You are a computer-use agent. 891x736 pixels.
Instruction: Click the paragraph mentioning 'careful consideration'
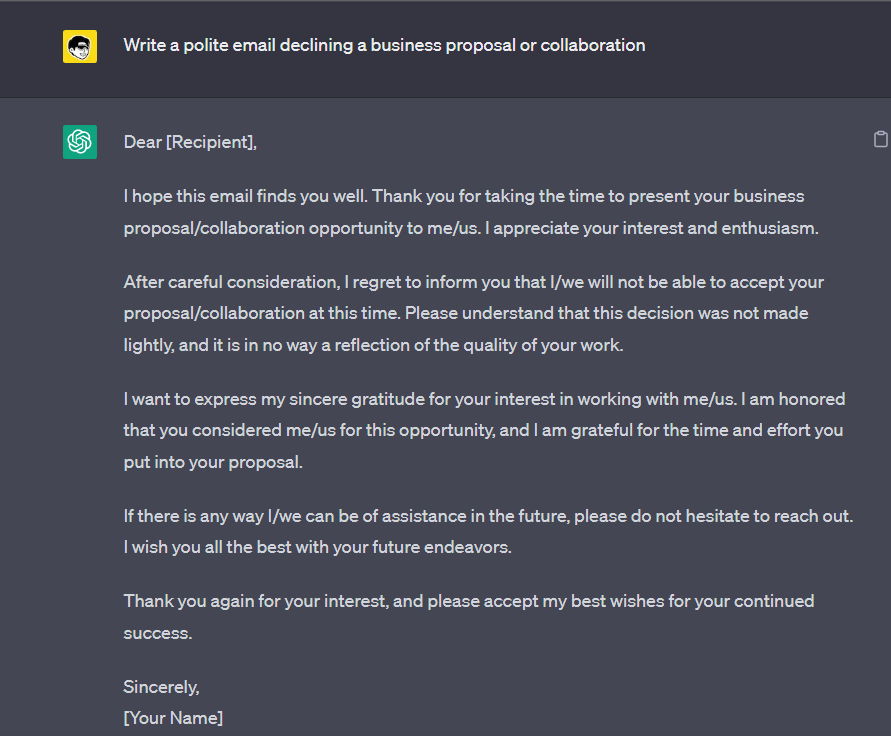(x=470, y=312)
